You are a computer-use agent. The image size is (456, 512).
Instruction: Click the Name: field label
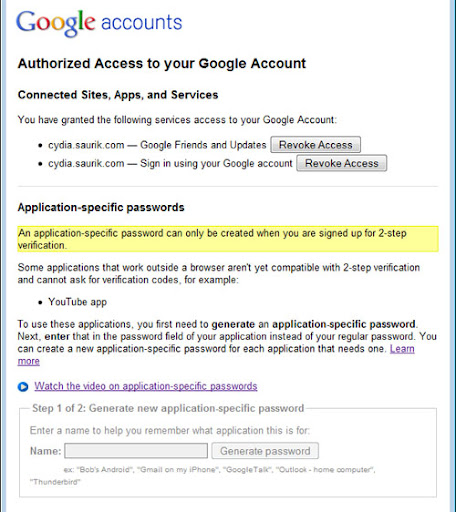pos(46,451)
